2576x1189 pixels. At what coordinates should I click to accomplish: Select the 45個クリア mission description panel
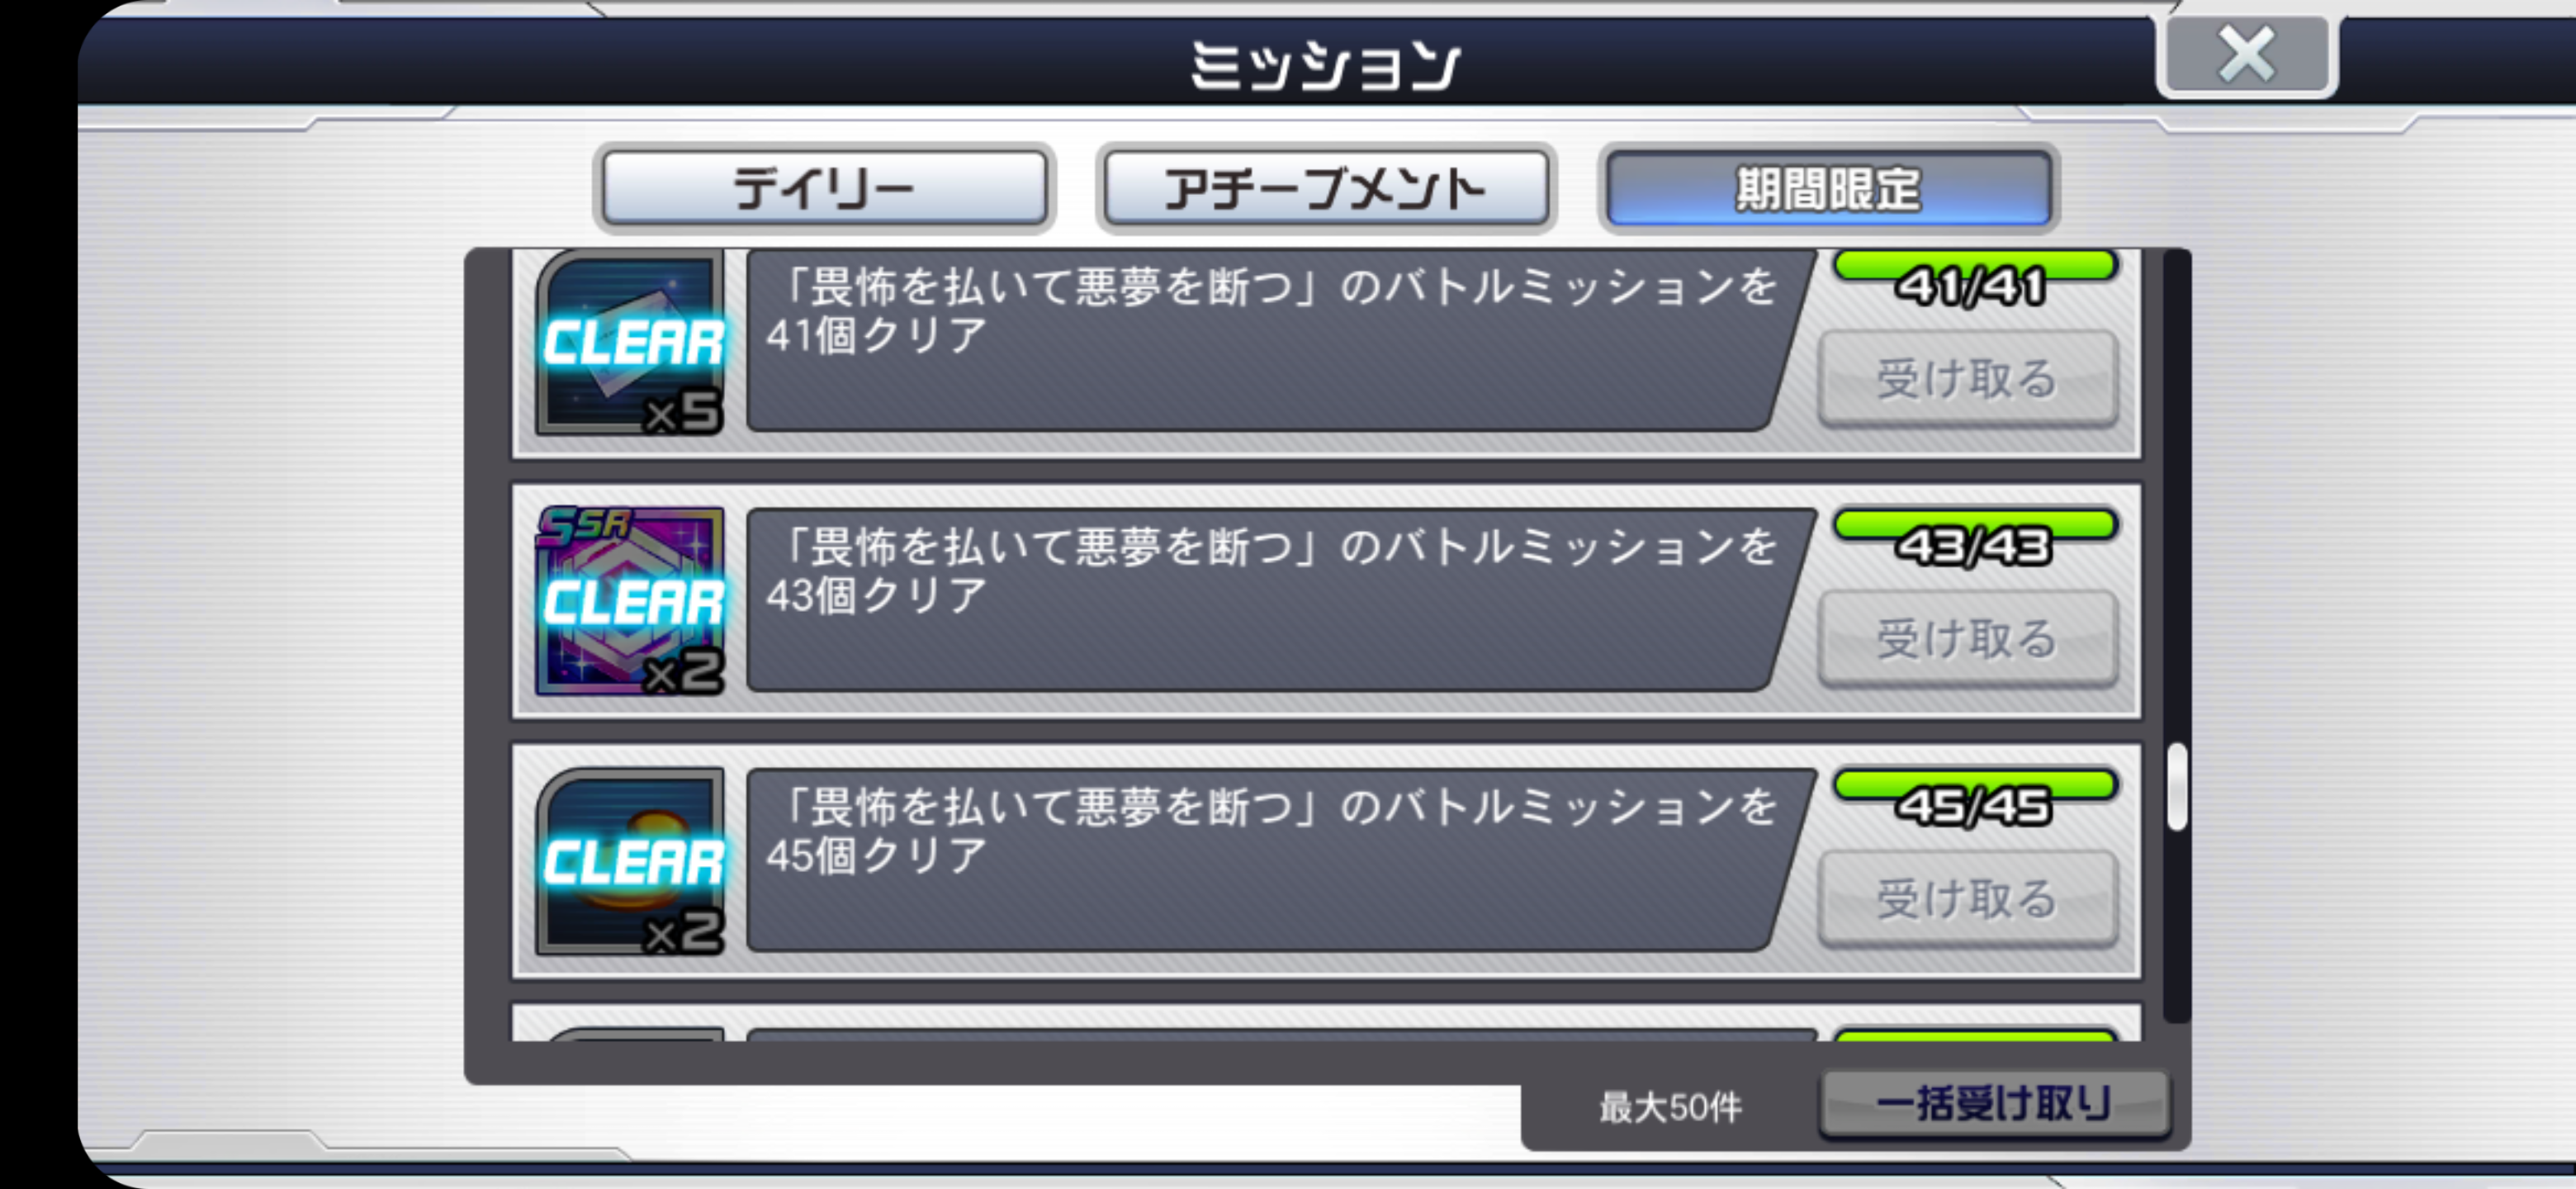point(1279,860)
